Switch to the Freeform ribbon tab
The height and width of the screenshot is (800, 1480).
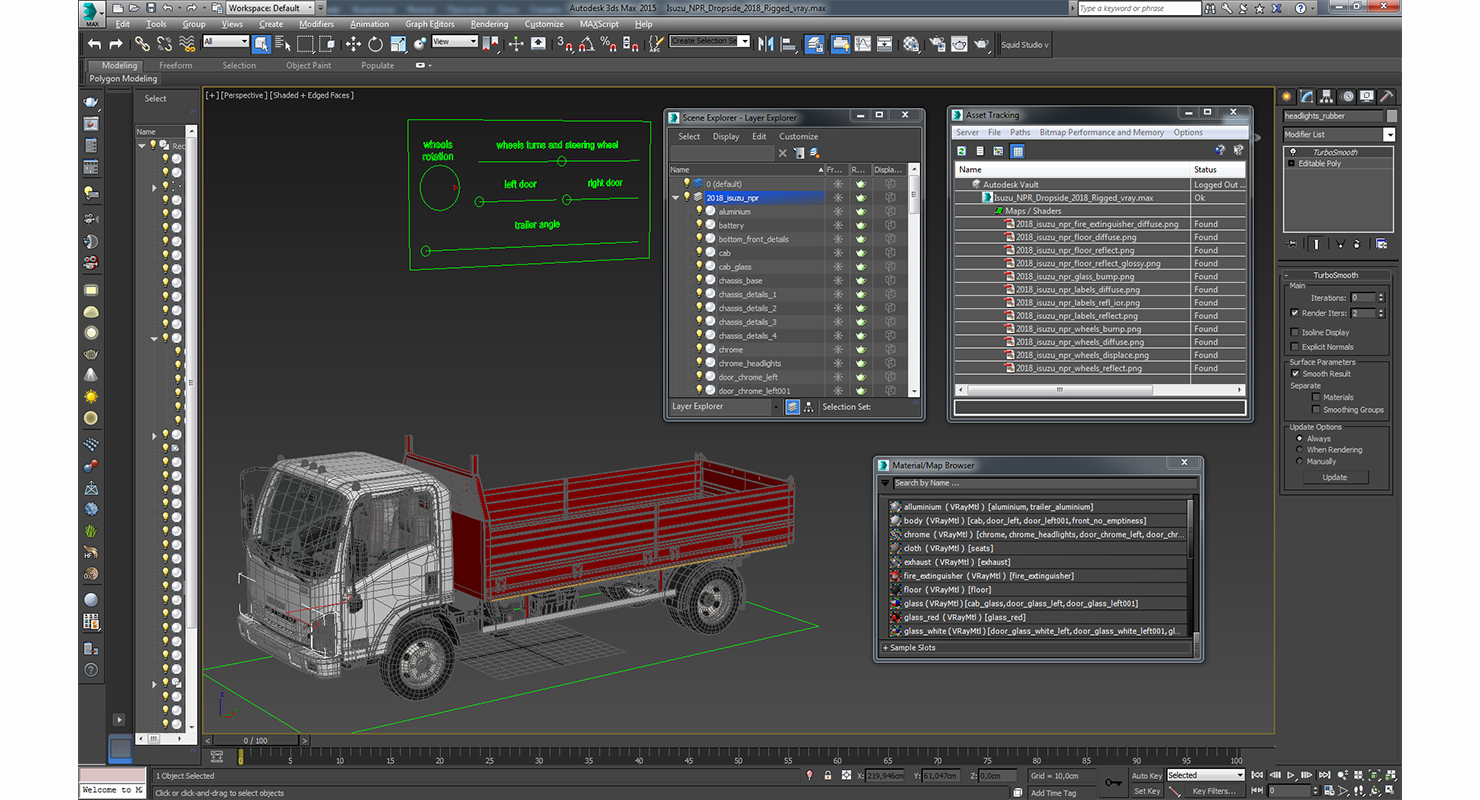tap(176, 65)
